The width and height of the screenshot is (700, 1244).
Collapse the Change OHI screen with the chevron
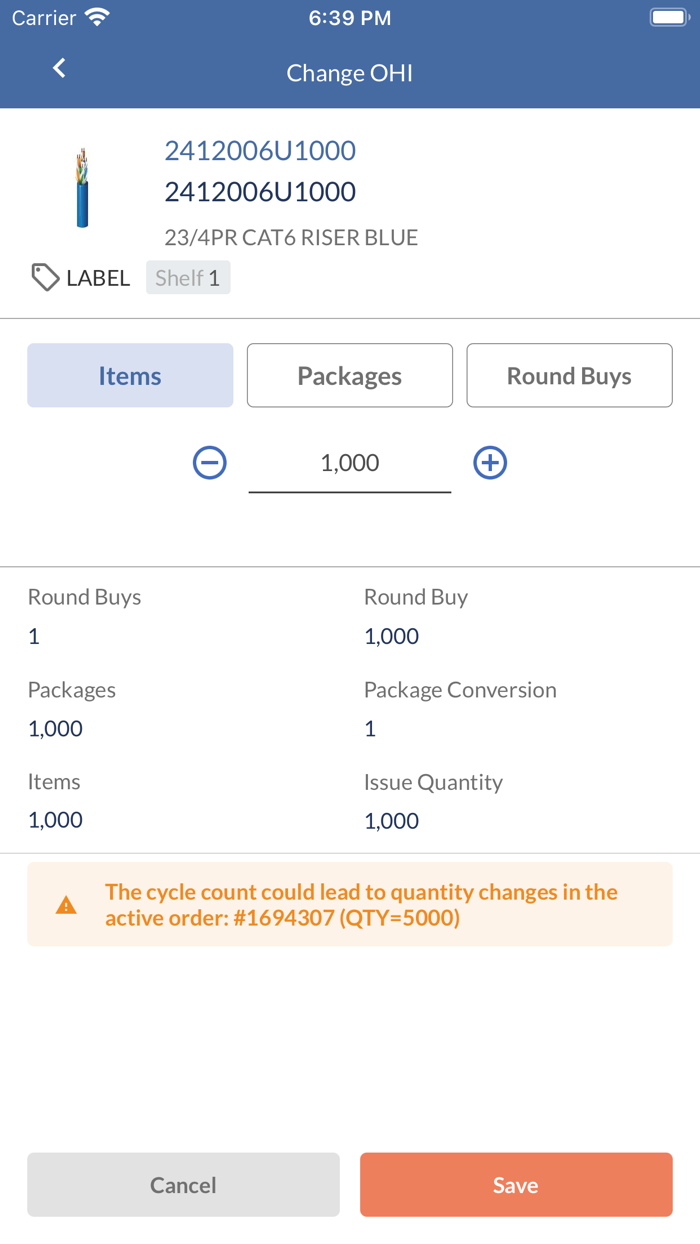pyautogui.click(x=59, y=68)
